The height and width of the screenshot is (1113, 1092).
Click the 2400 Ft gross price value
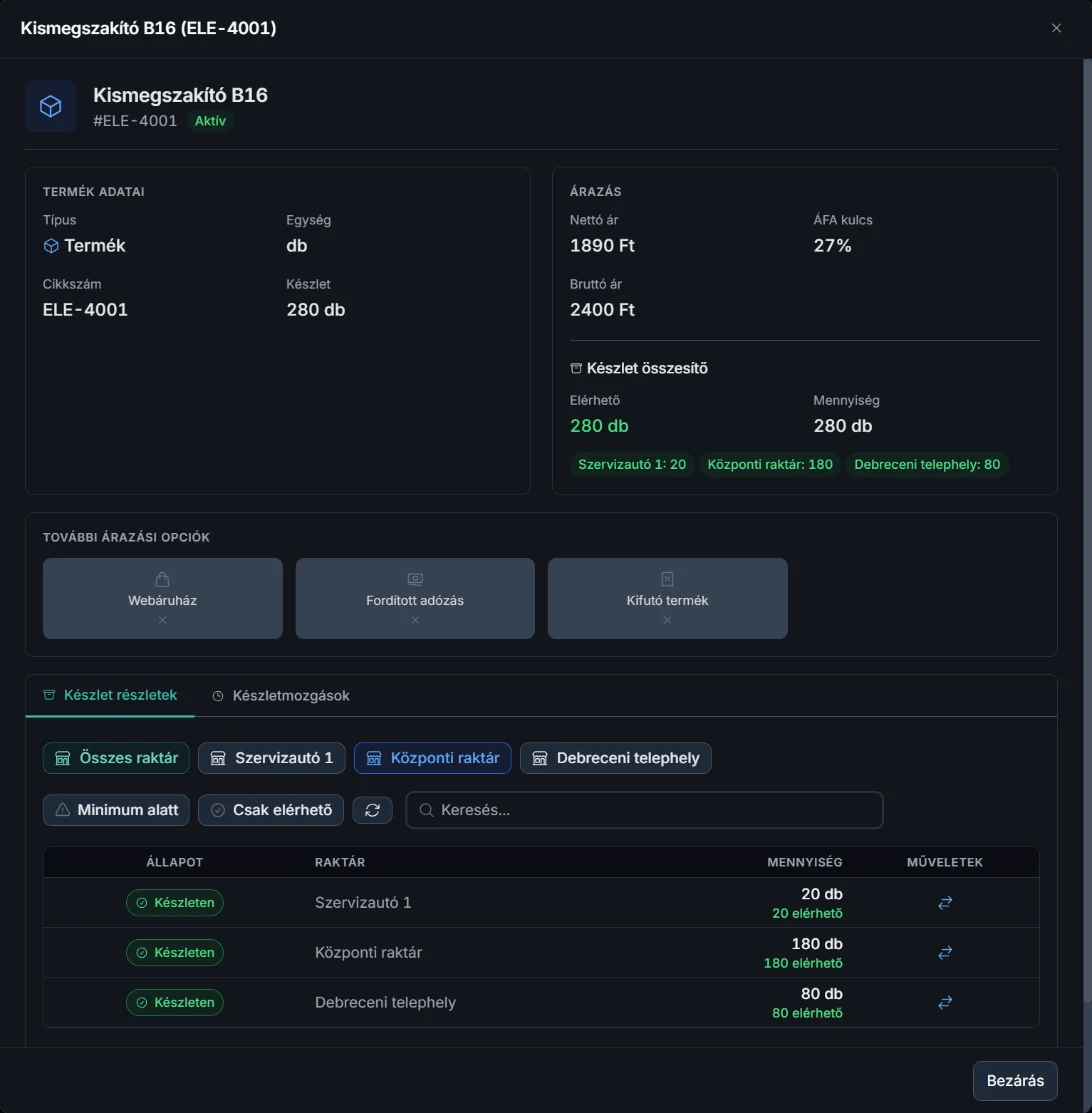point(602,309)
